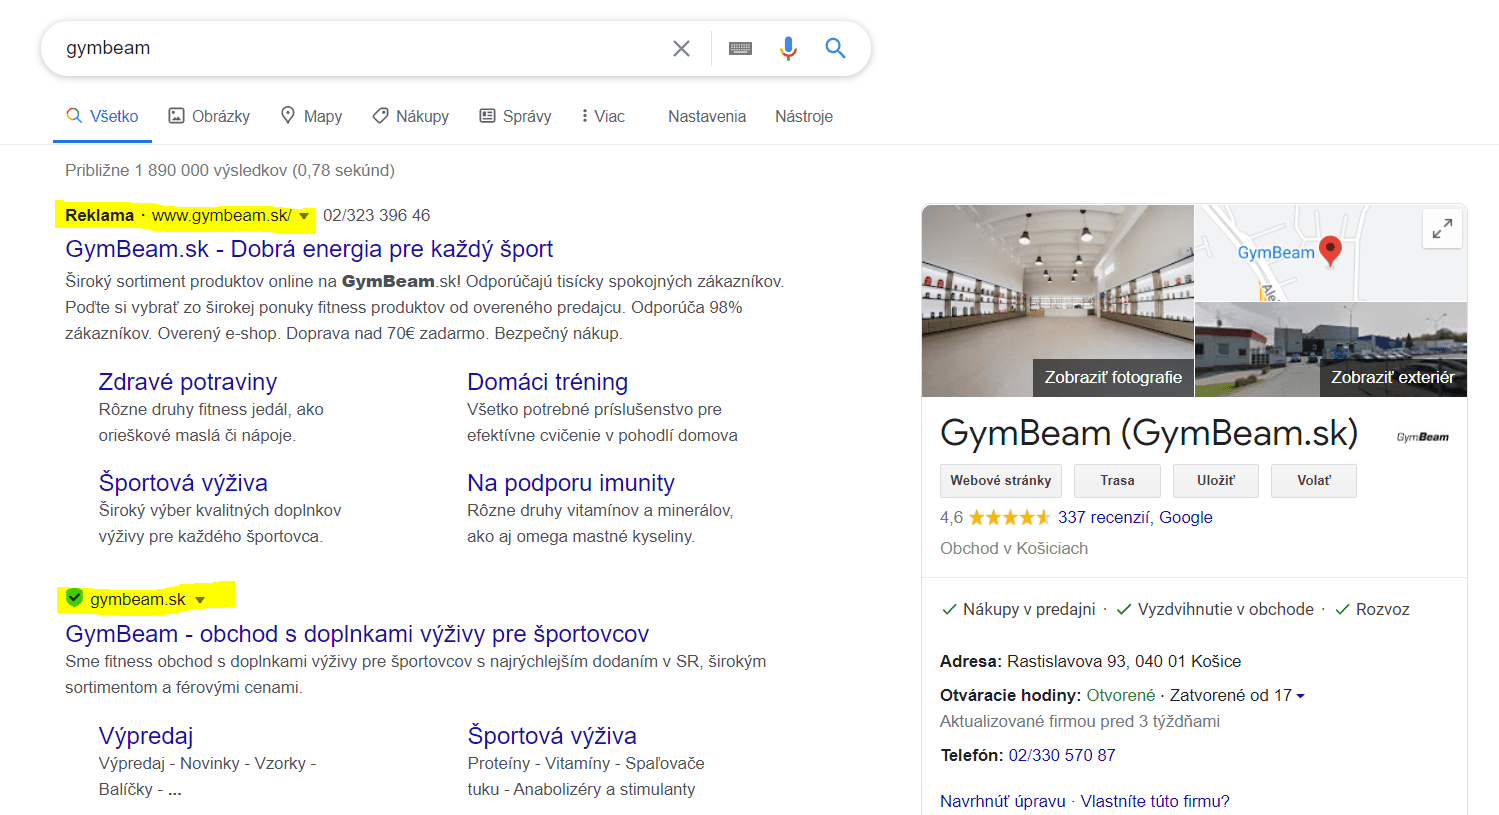
Task: Start voice search with the microphone icon
Action: [788, 48]
